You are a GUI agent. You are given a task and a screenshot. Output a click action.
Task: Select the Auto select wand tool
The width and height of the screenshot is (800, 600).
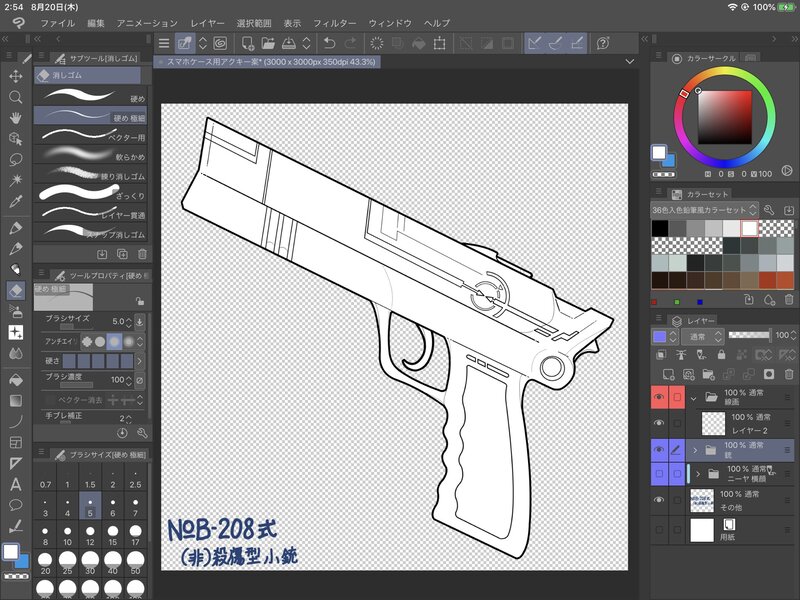point(16,180)
